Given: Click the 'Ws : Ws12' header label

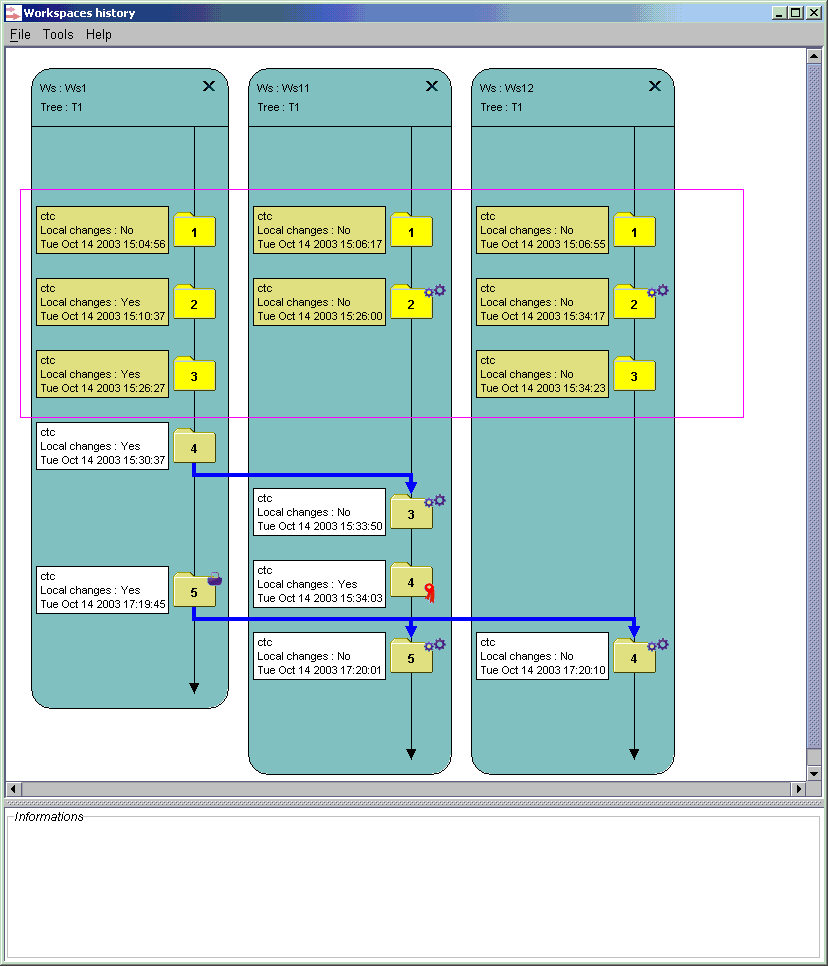Looking at the screenshot, I should (x=506, y=88).
